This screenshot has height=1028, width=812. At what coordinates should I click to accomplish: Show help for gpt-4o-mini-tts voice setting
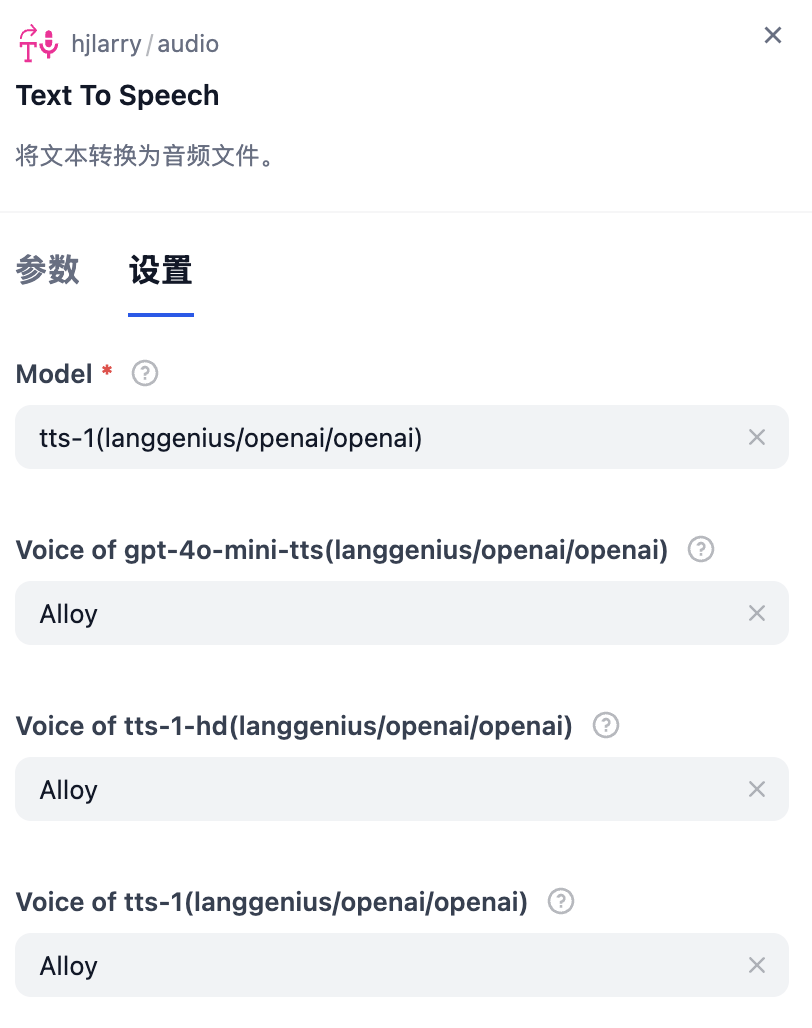click(701, 550)
